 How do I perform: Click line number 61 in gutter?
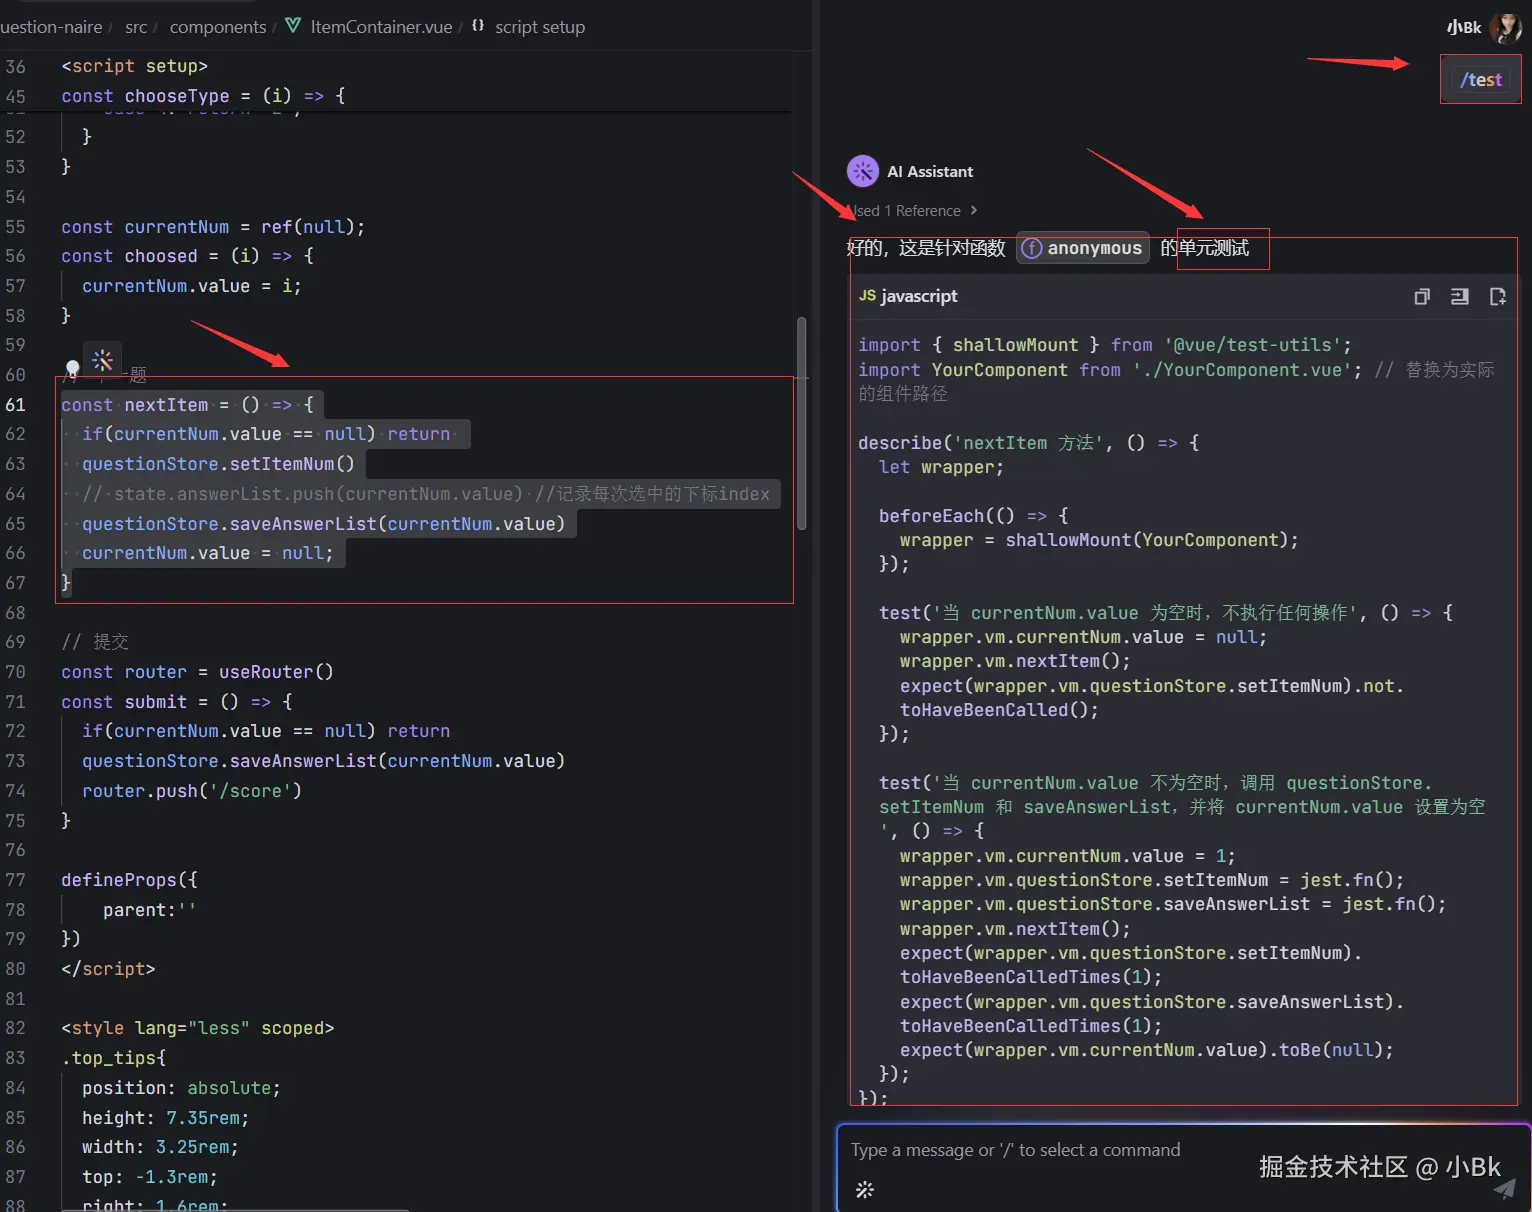[x=16, y=404]
